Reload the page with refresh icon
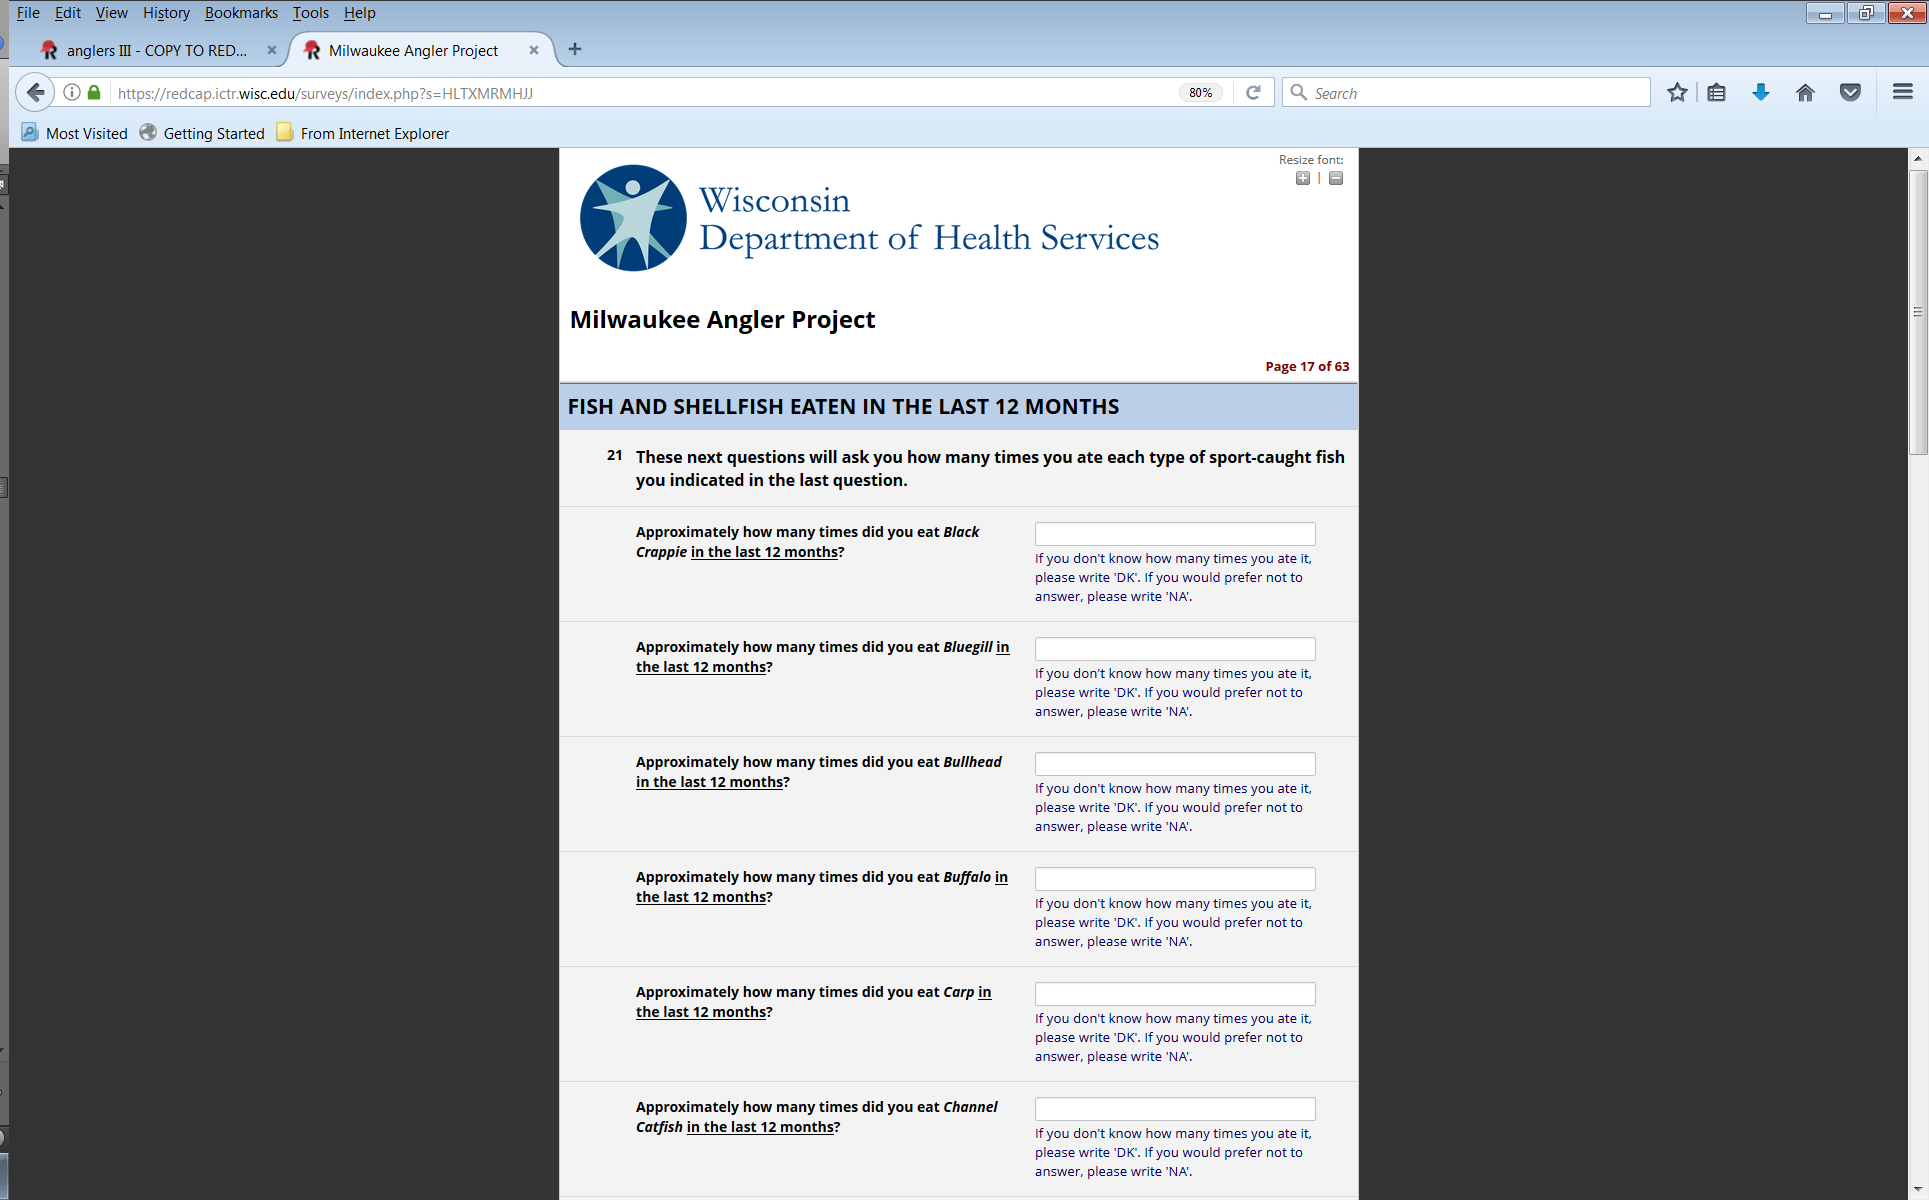The width and height of the screenshot is (1929, 1200). (x=1253, y=93)
